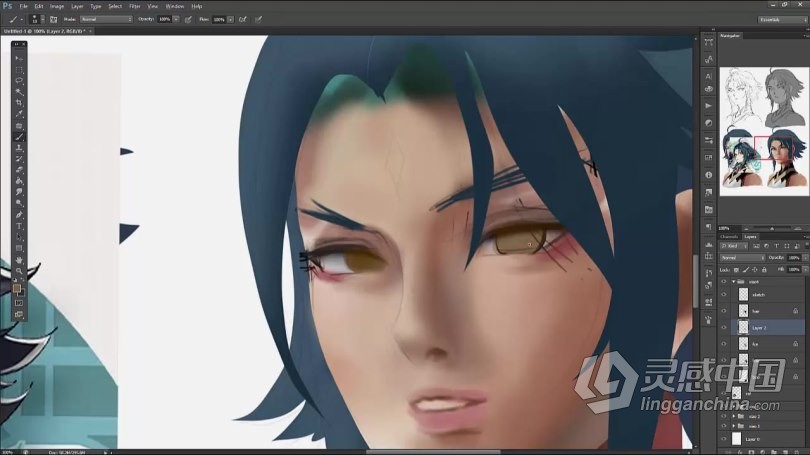Viewport: 810px width, 455px height.
Task: Select the Hand tool
Action: [x=19, y=260]
